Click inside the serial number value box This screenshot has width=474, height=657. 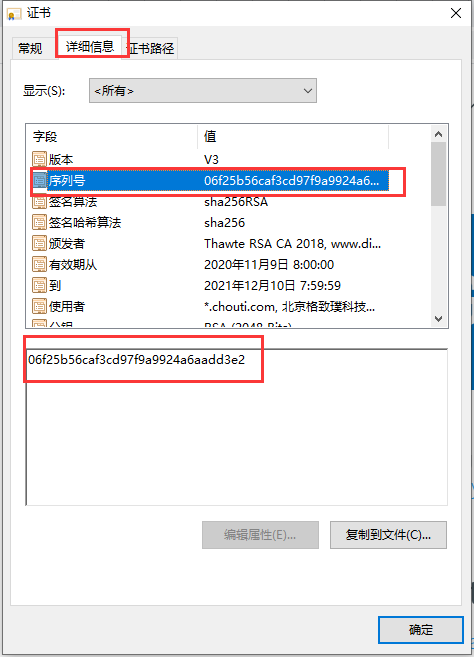pyautogui.click(x=237, y=427)
